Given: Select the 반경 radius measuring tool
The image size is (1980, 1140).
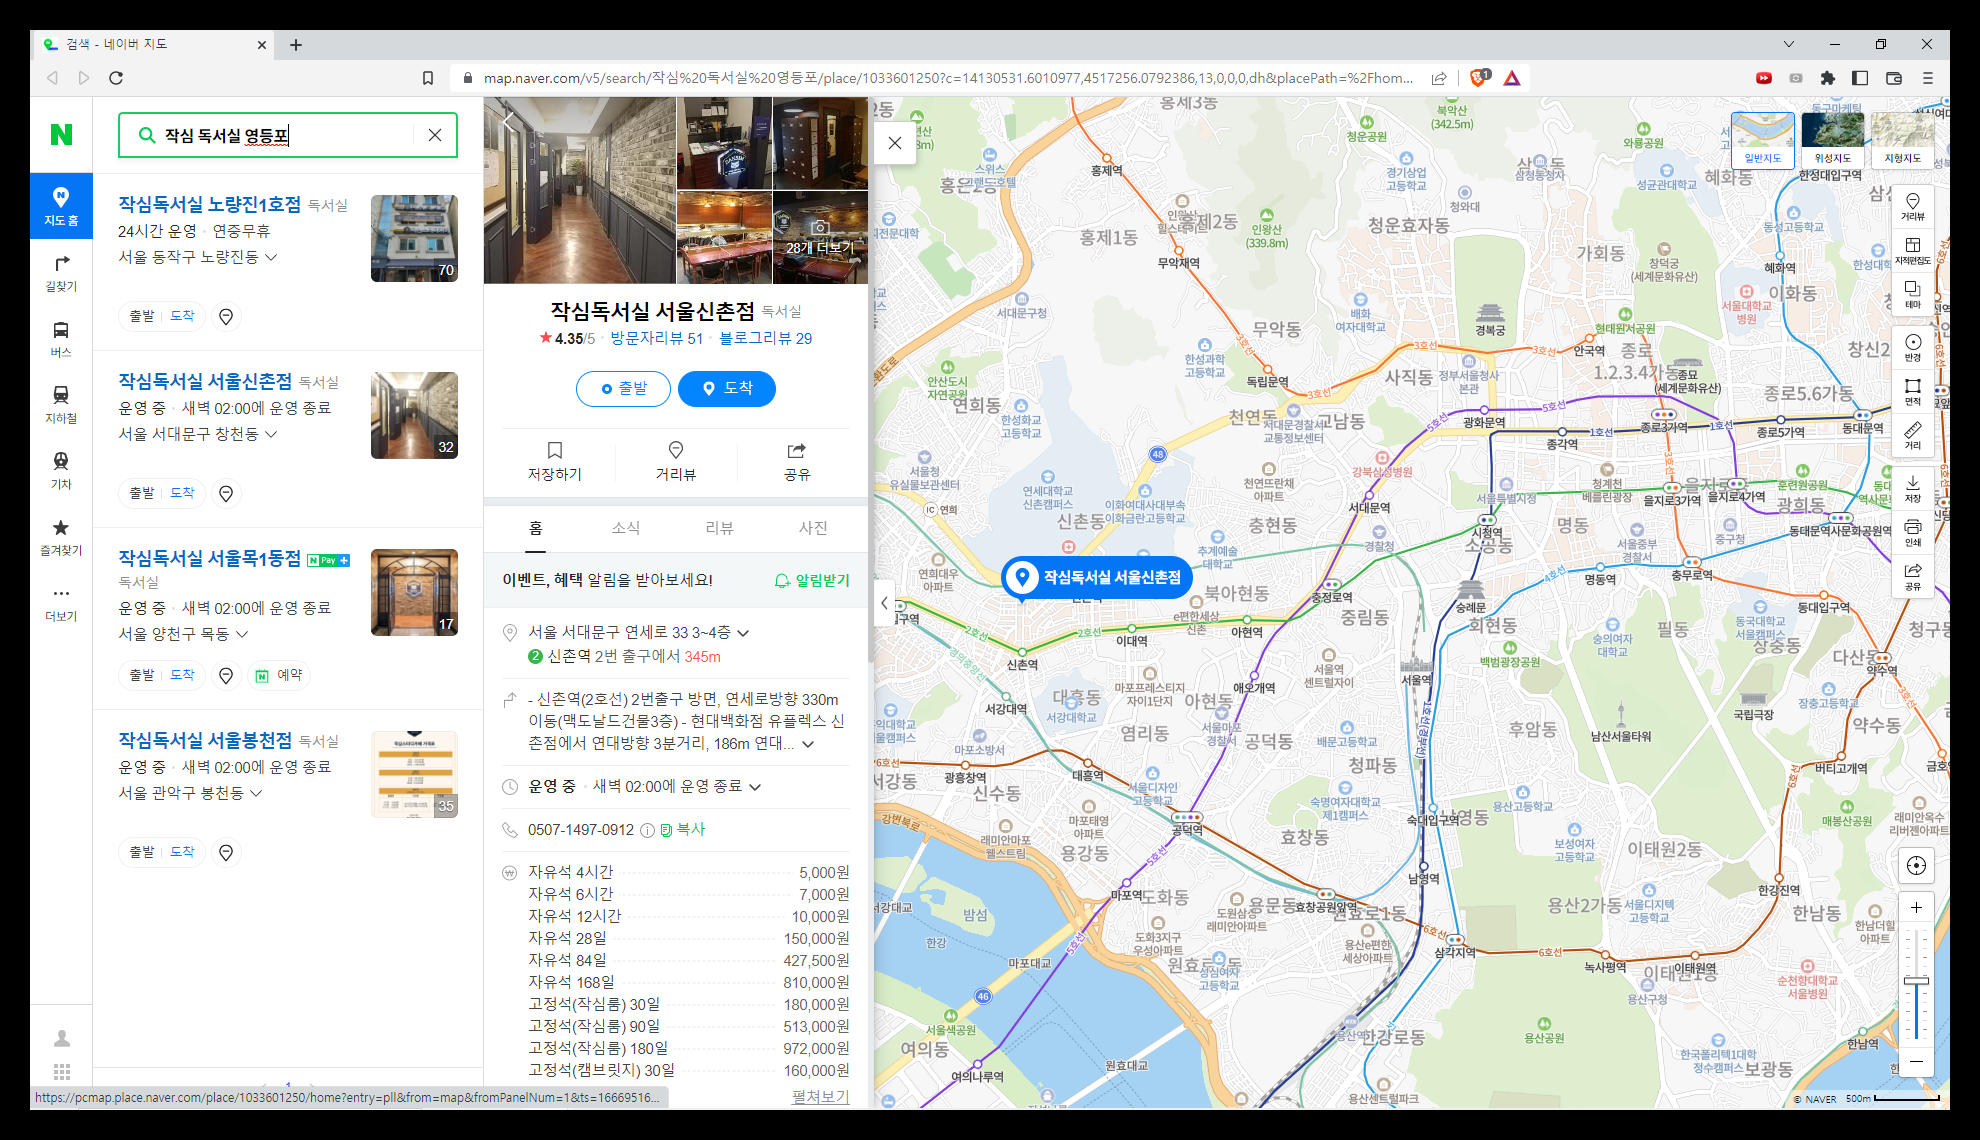Looking at the screenshot, I should [x=1912, y=347].
